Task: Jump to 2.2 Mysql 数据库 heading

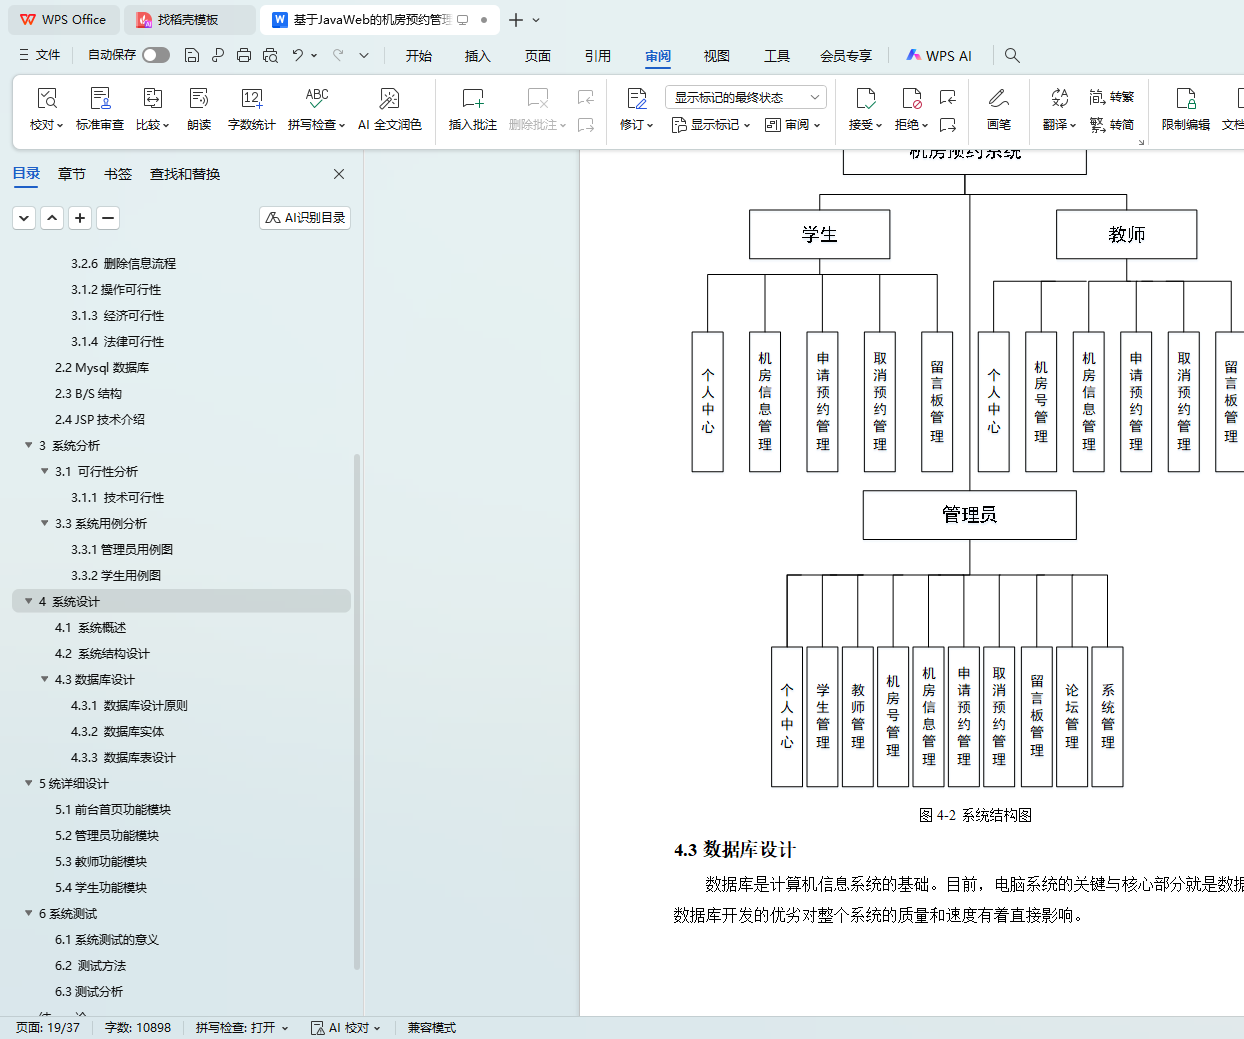Action: coord(102,367)
